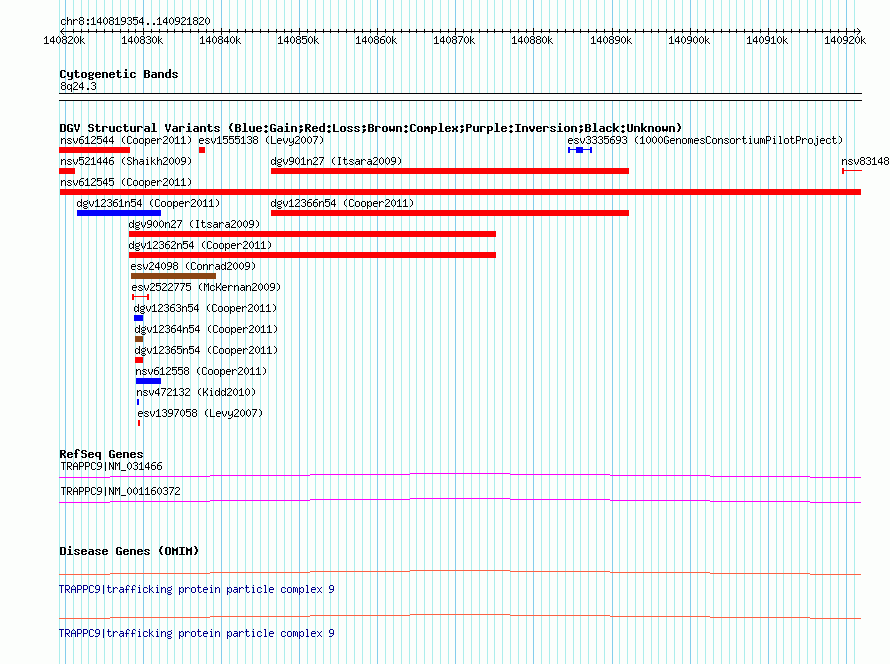The width and height of the screenshot is (890, 664).
Task: Click the small blue block under dgv12363n54
Action: (x=138, y=318)
